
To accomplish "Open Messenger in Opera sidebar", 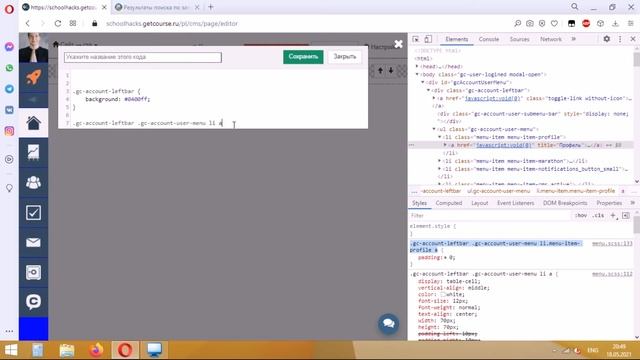I will pos(9,47).
